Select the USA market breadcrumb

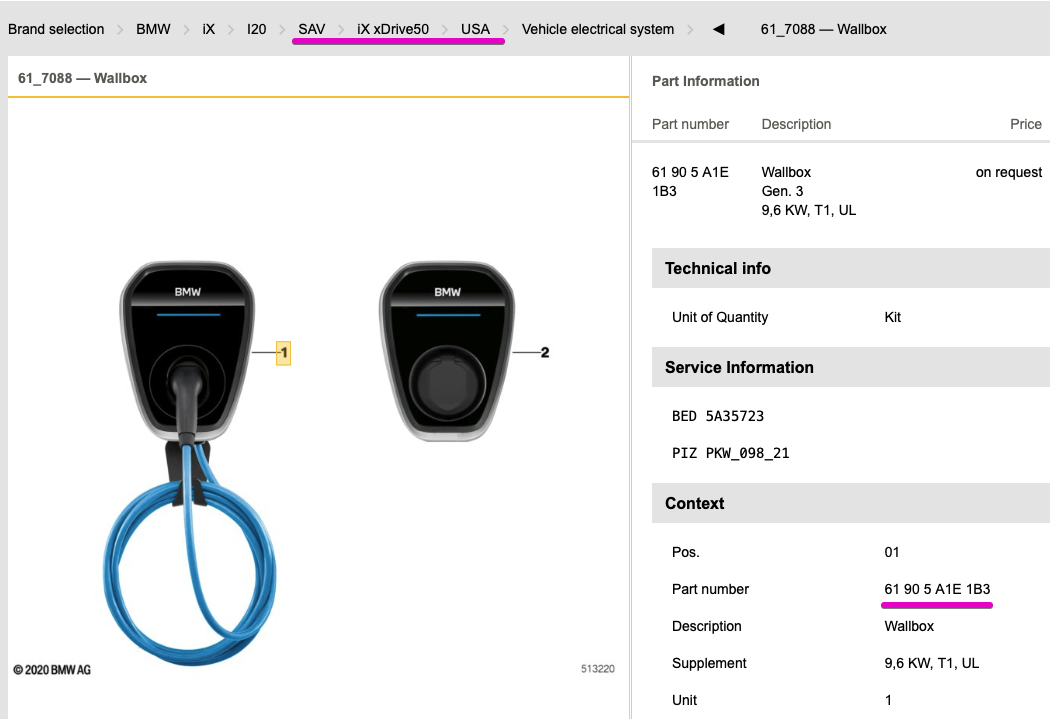[475, 29]
